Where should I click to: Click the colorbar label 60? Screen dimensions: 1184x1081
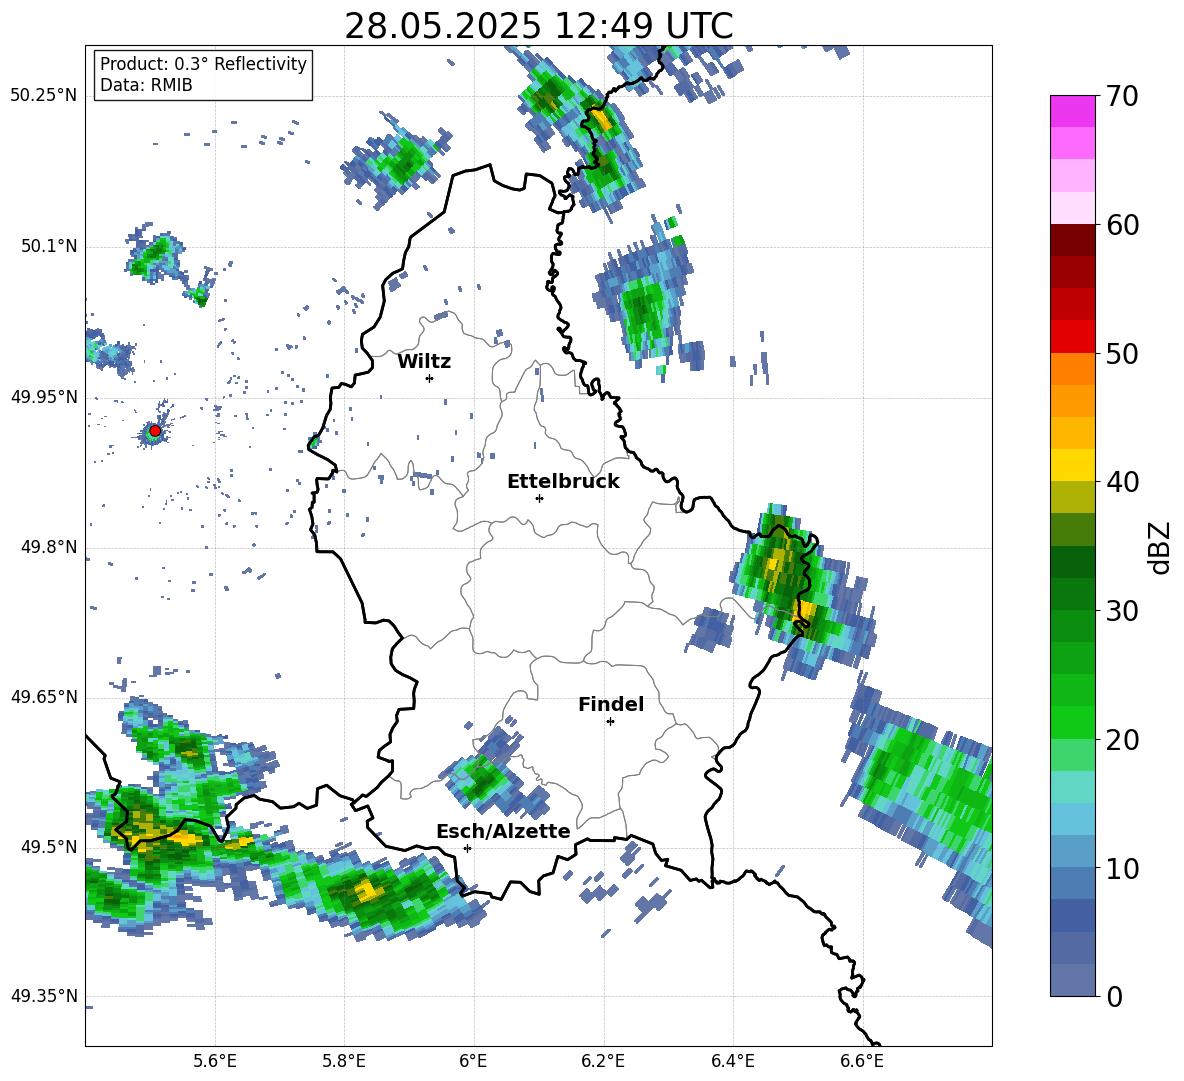point(1122,225)
